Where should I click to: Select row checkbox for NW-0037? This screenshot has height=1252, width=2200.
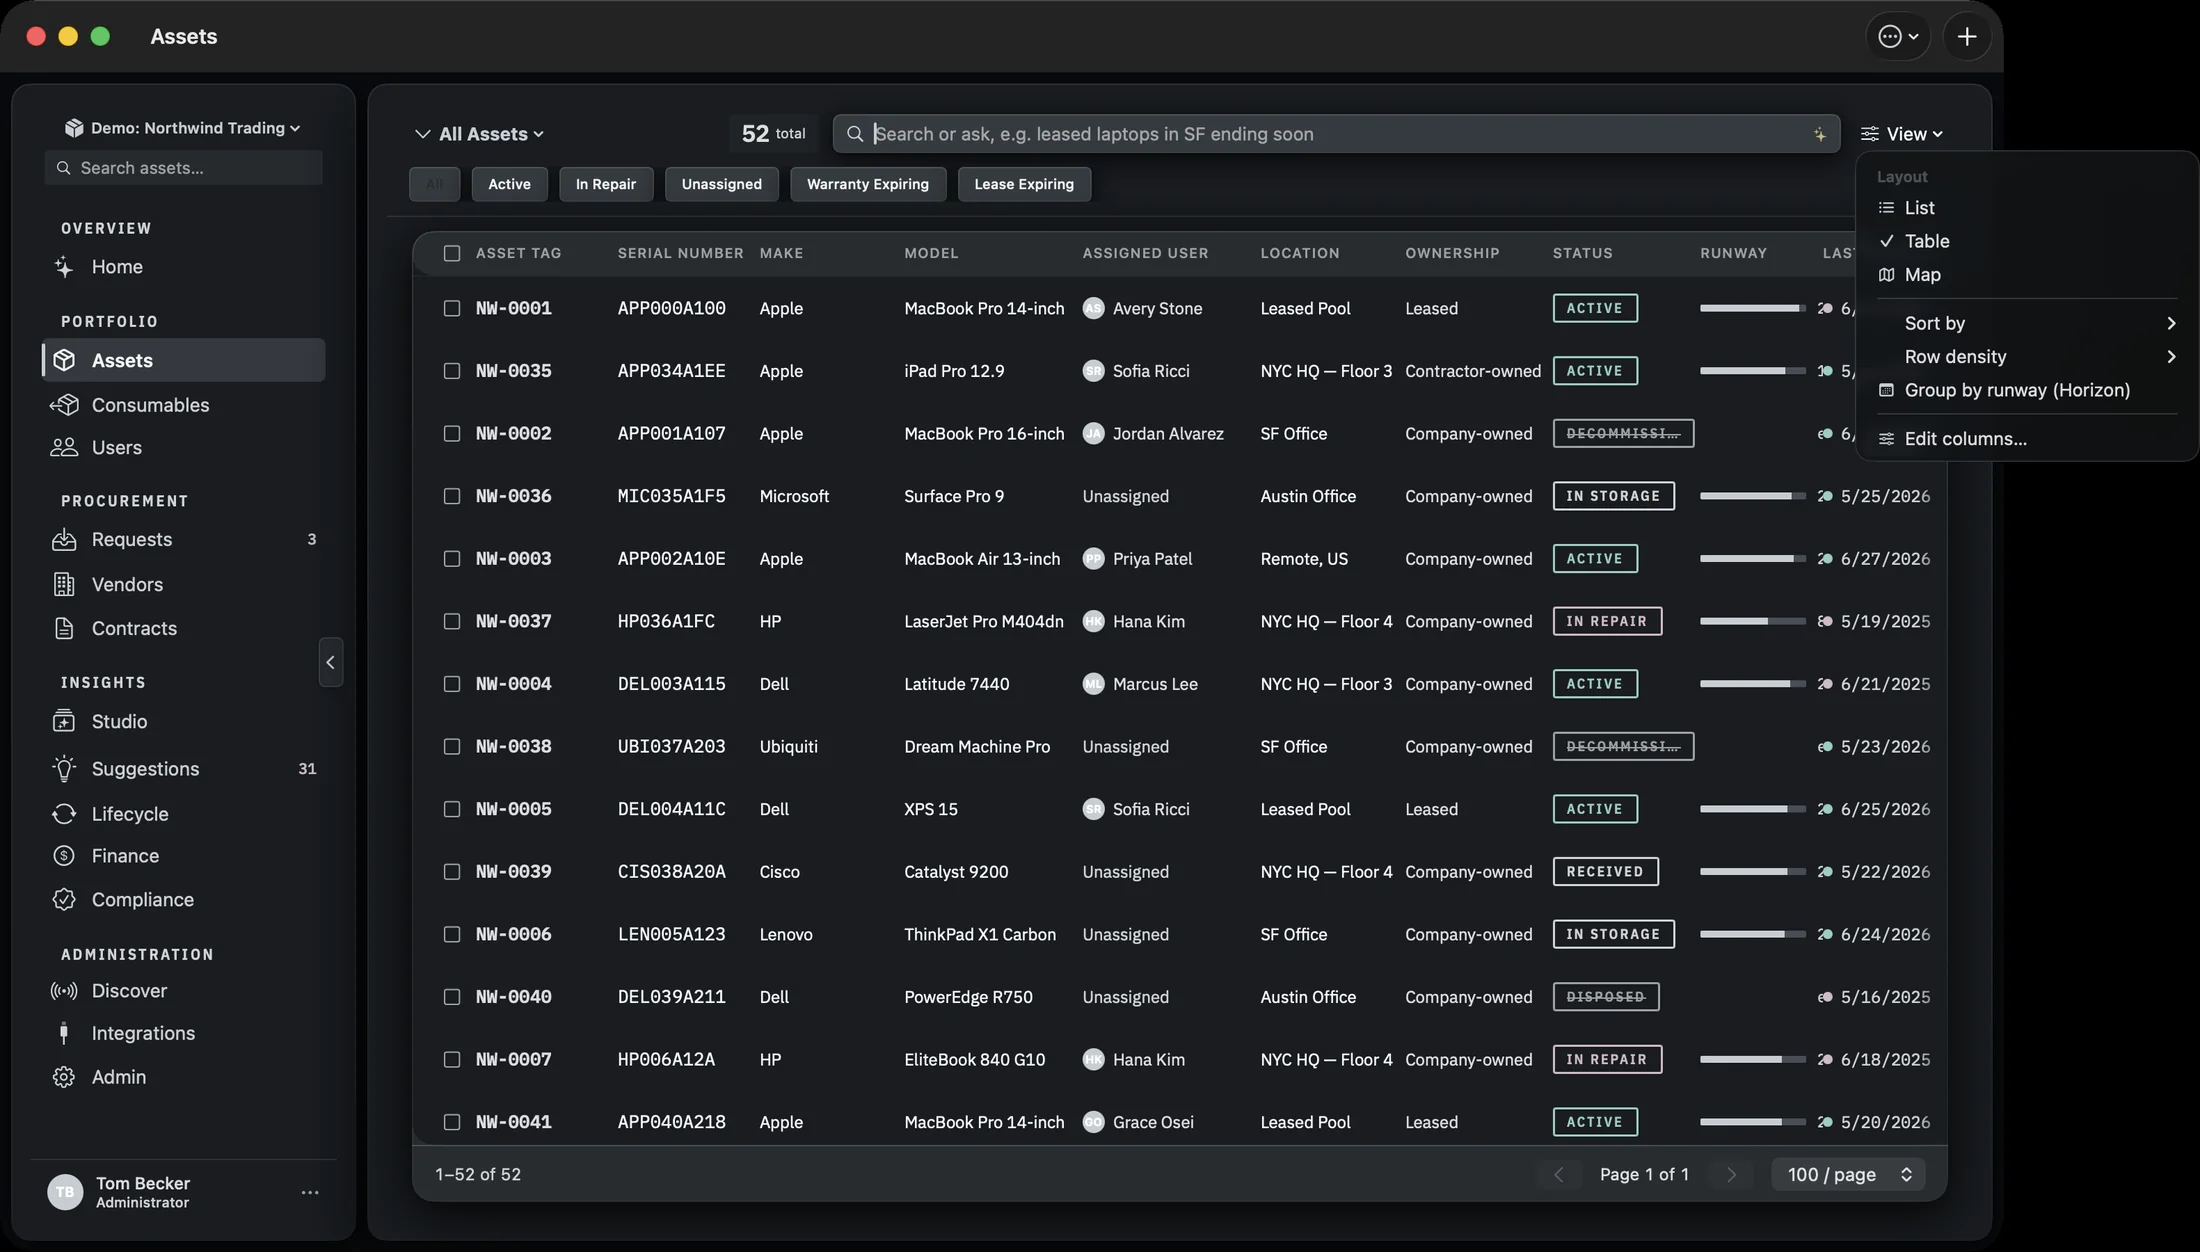coord(452,622)
